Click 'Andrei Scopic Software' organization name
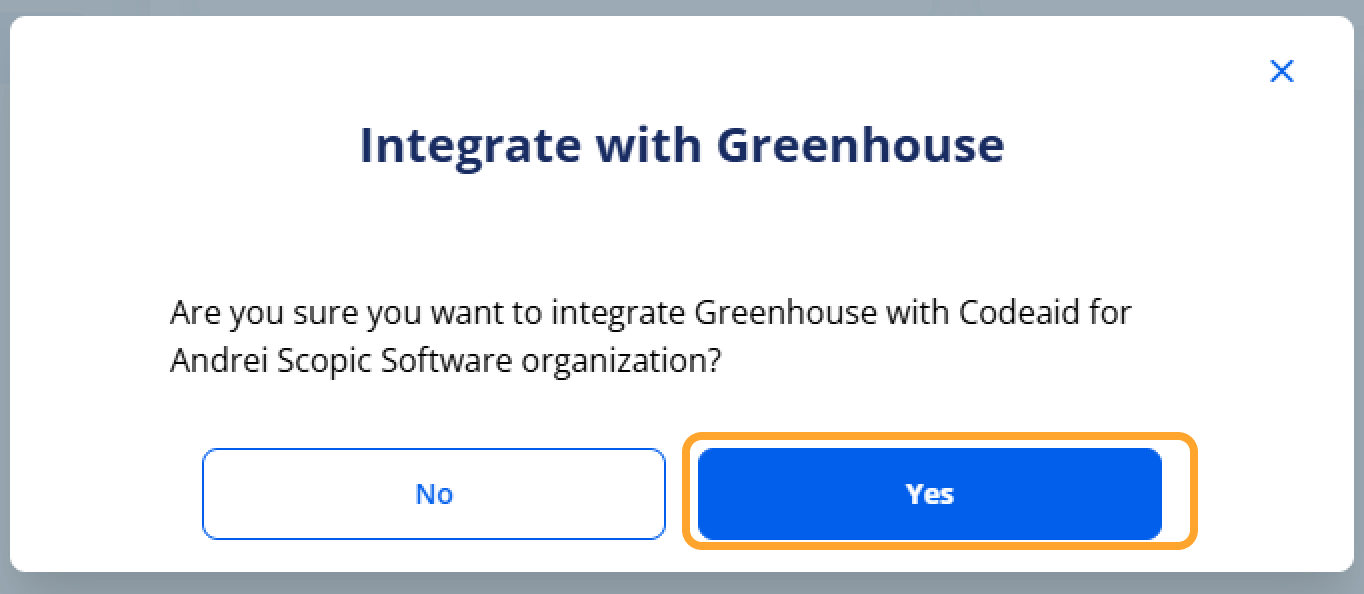Screen dimensions: 1364x594 [341, 360]
